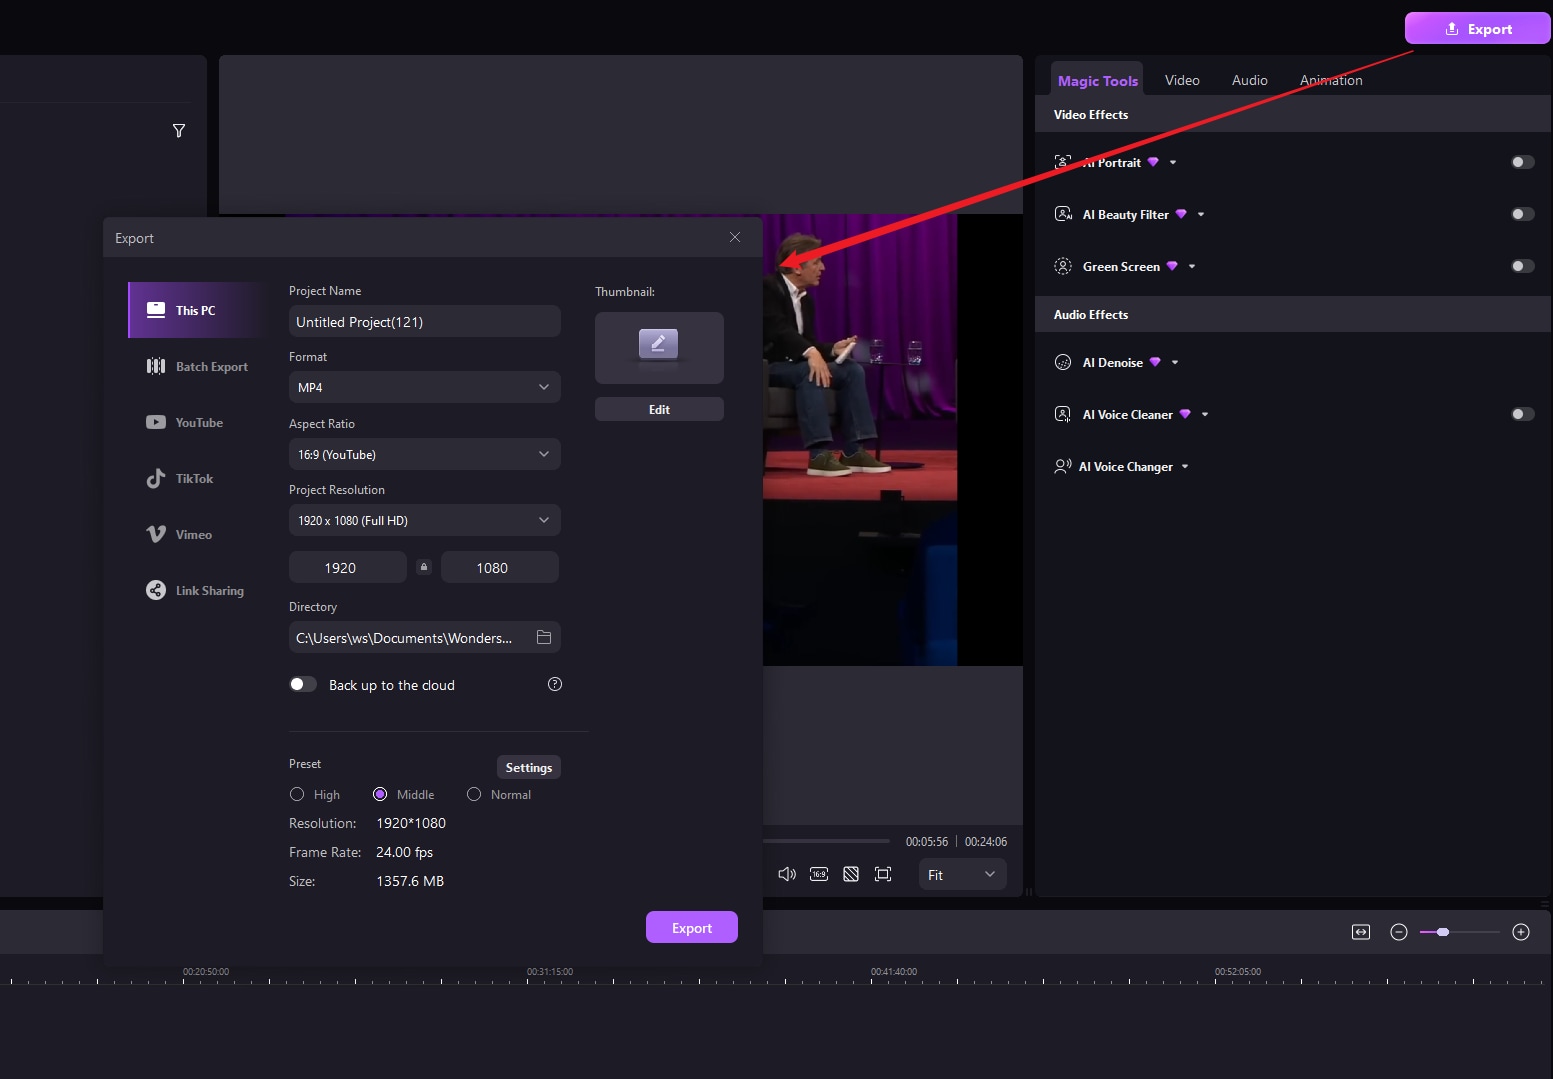Switch to the Magic Tools tab

pos(1098,81)
